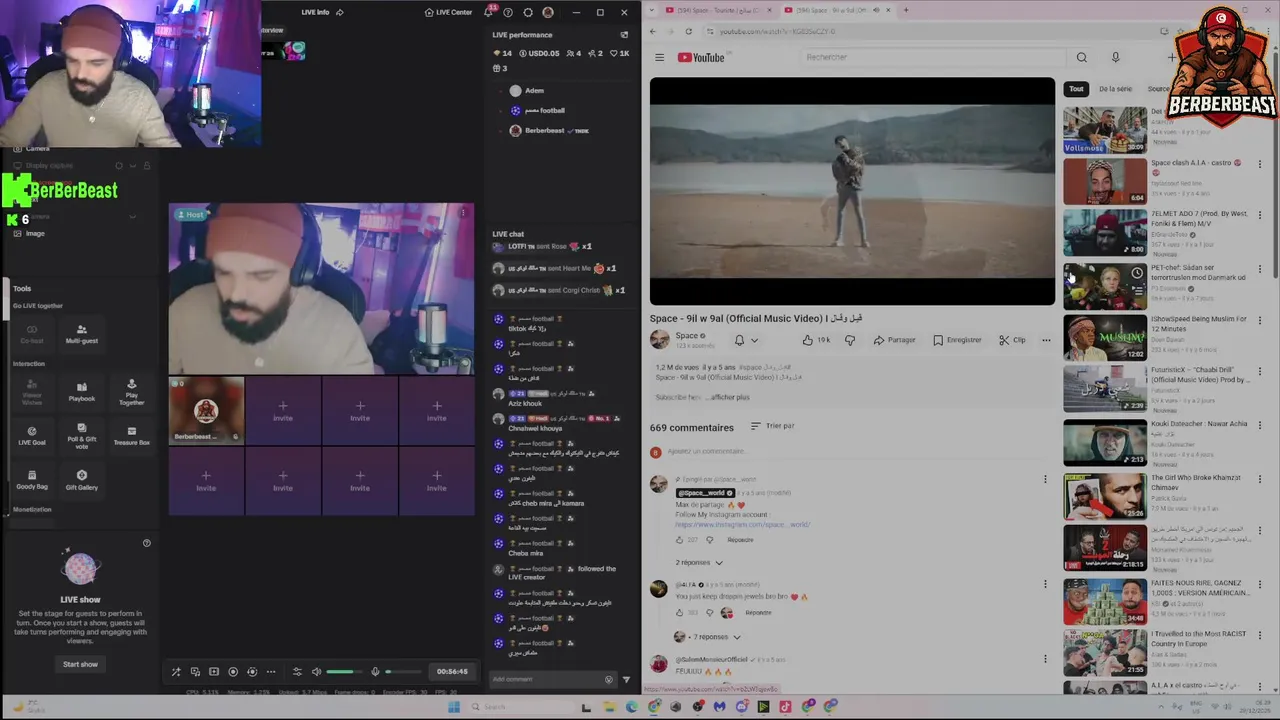The image size is (1280, 720).
Task: Open the more options ellipsis in live studio toolbar
Action: pyautogui.click(x=271, y=672)
